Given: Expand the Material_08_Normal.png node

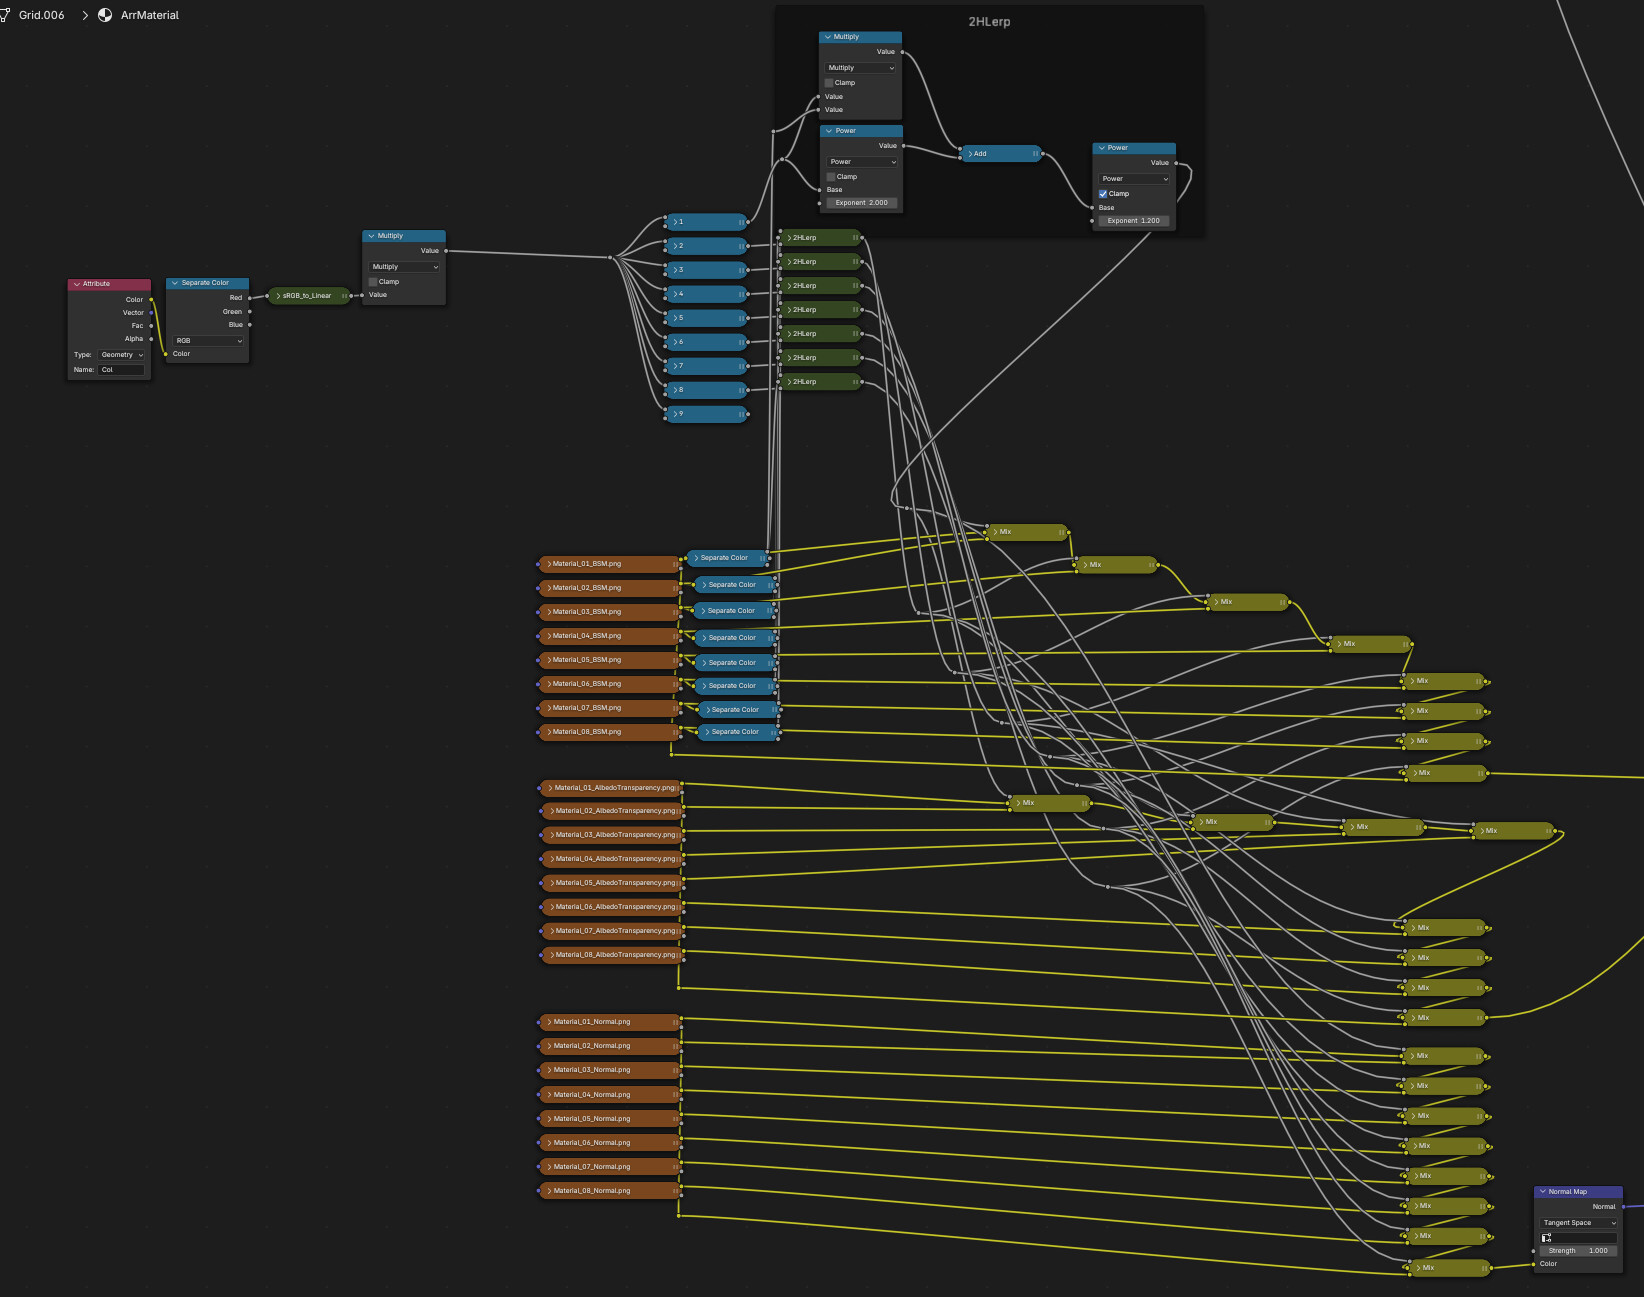Looking at the screenshot, I should (549, 1191).
